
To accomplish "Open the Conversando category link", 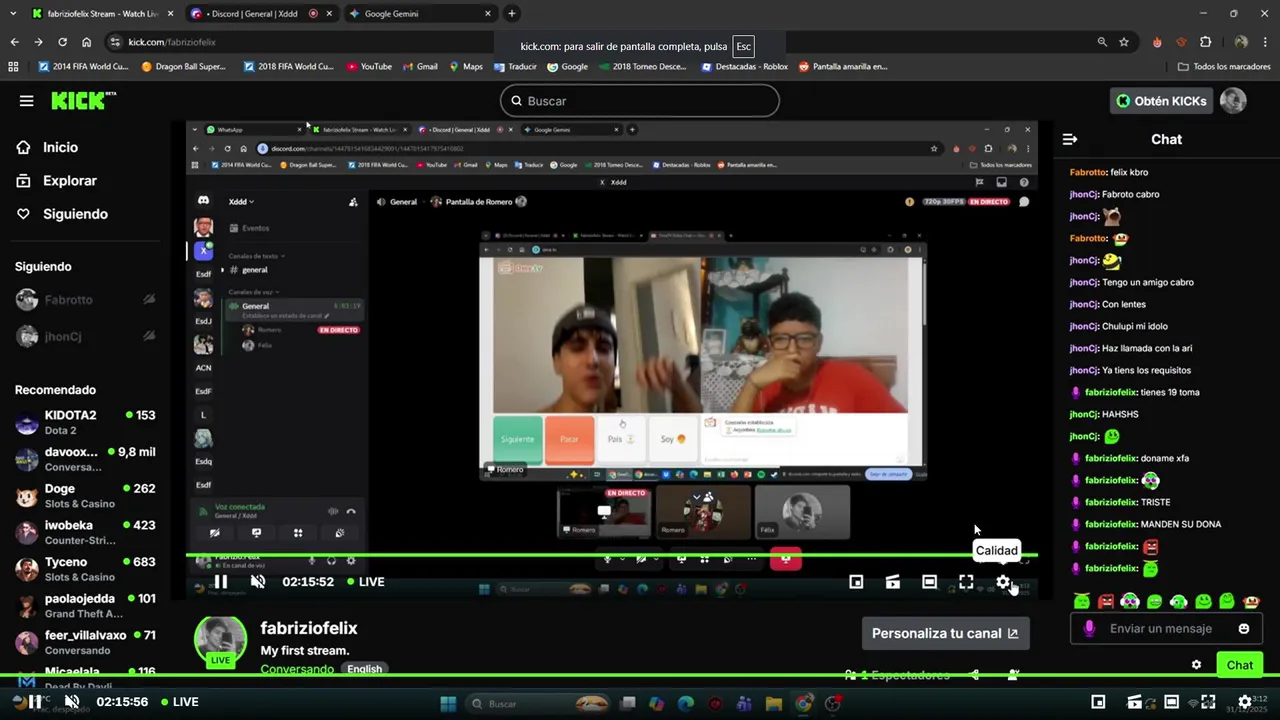I will click(x=297, y=669).
